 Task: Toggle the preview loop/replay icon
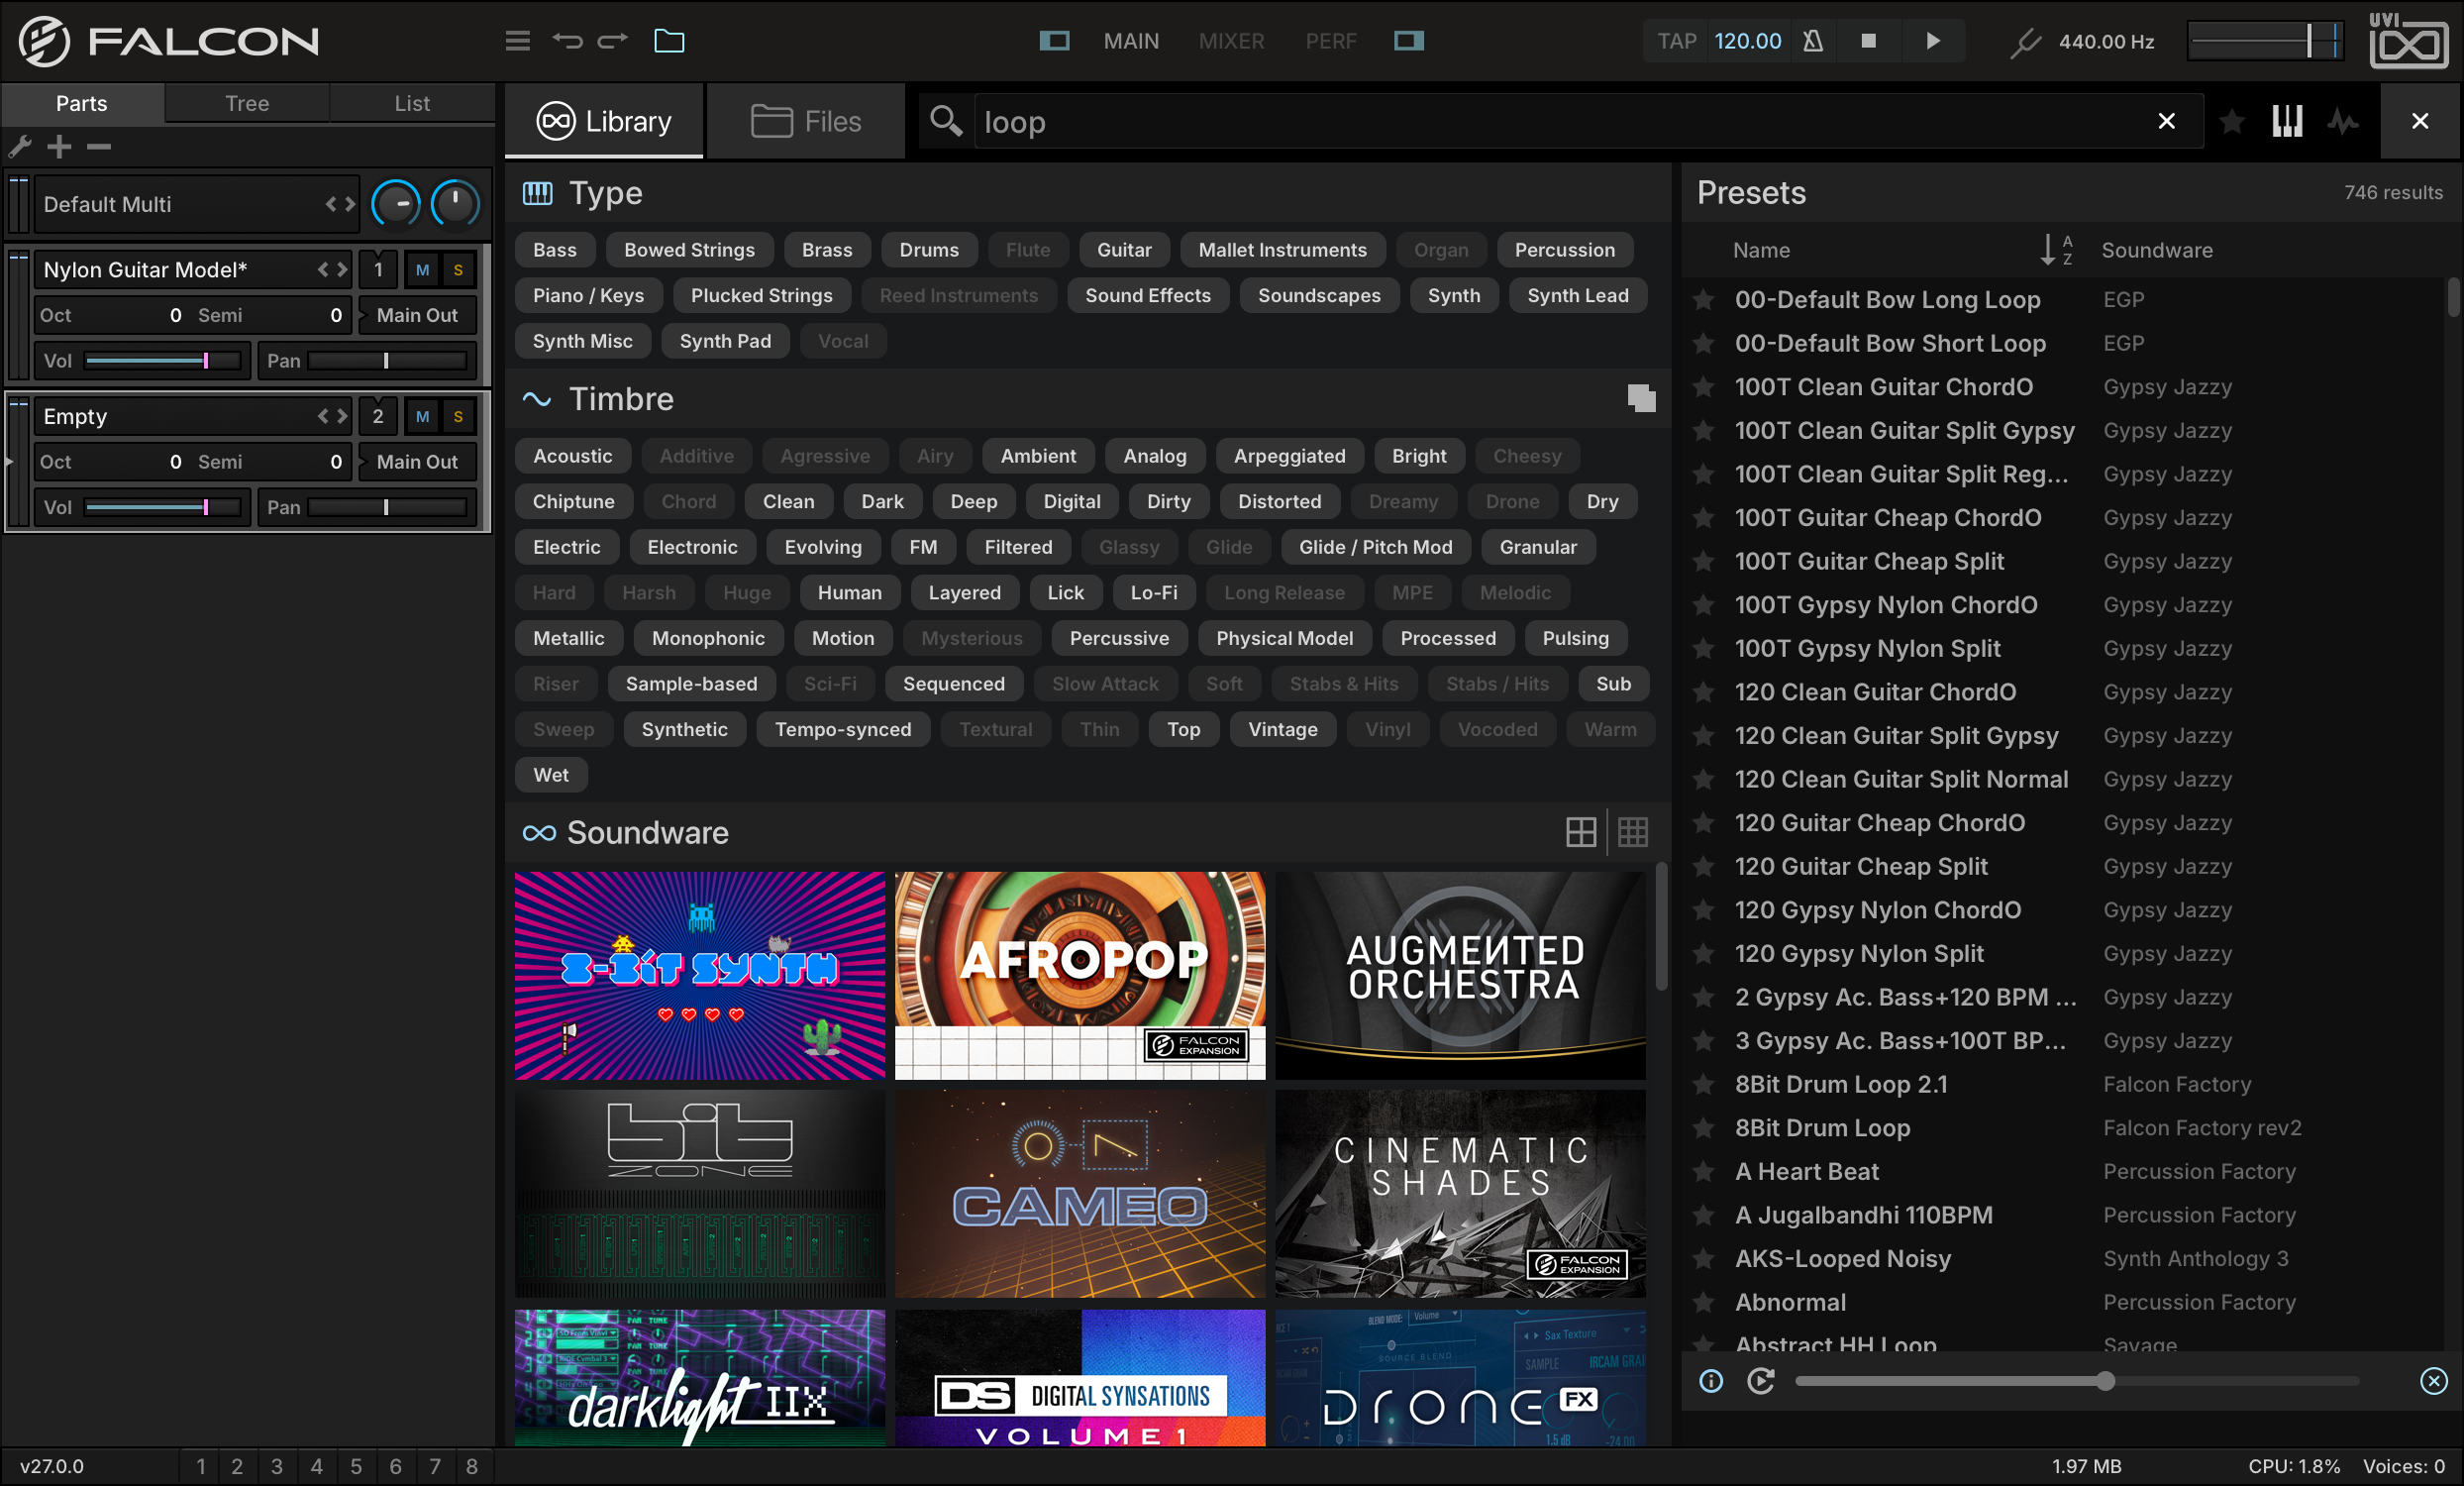coord(1760,1381)
